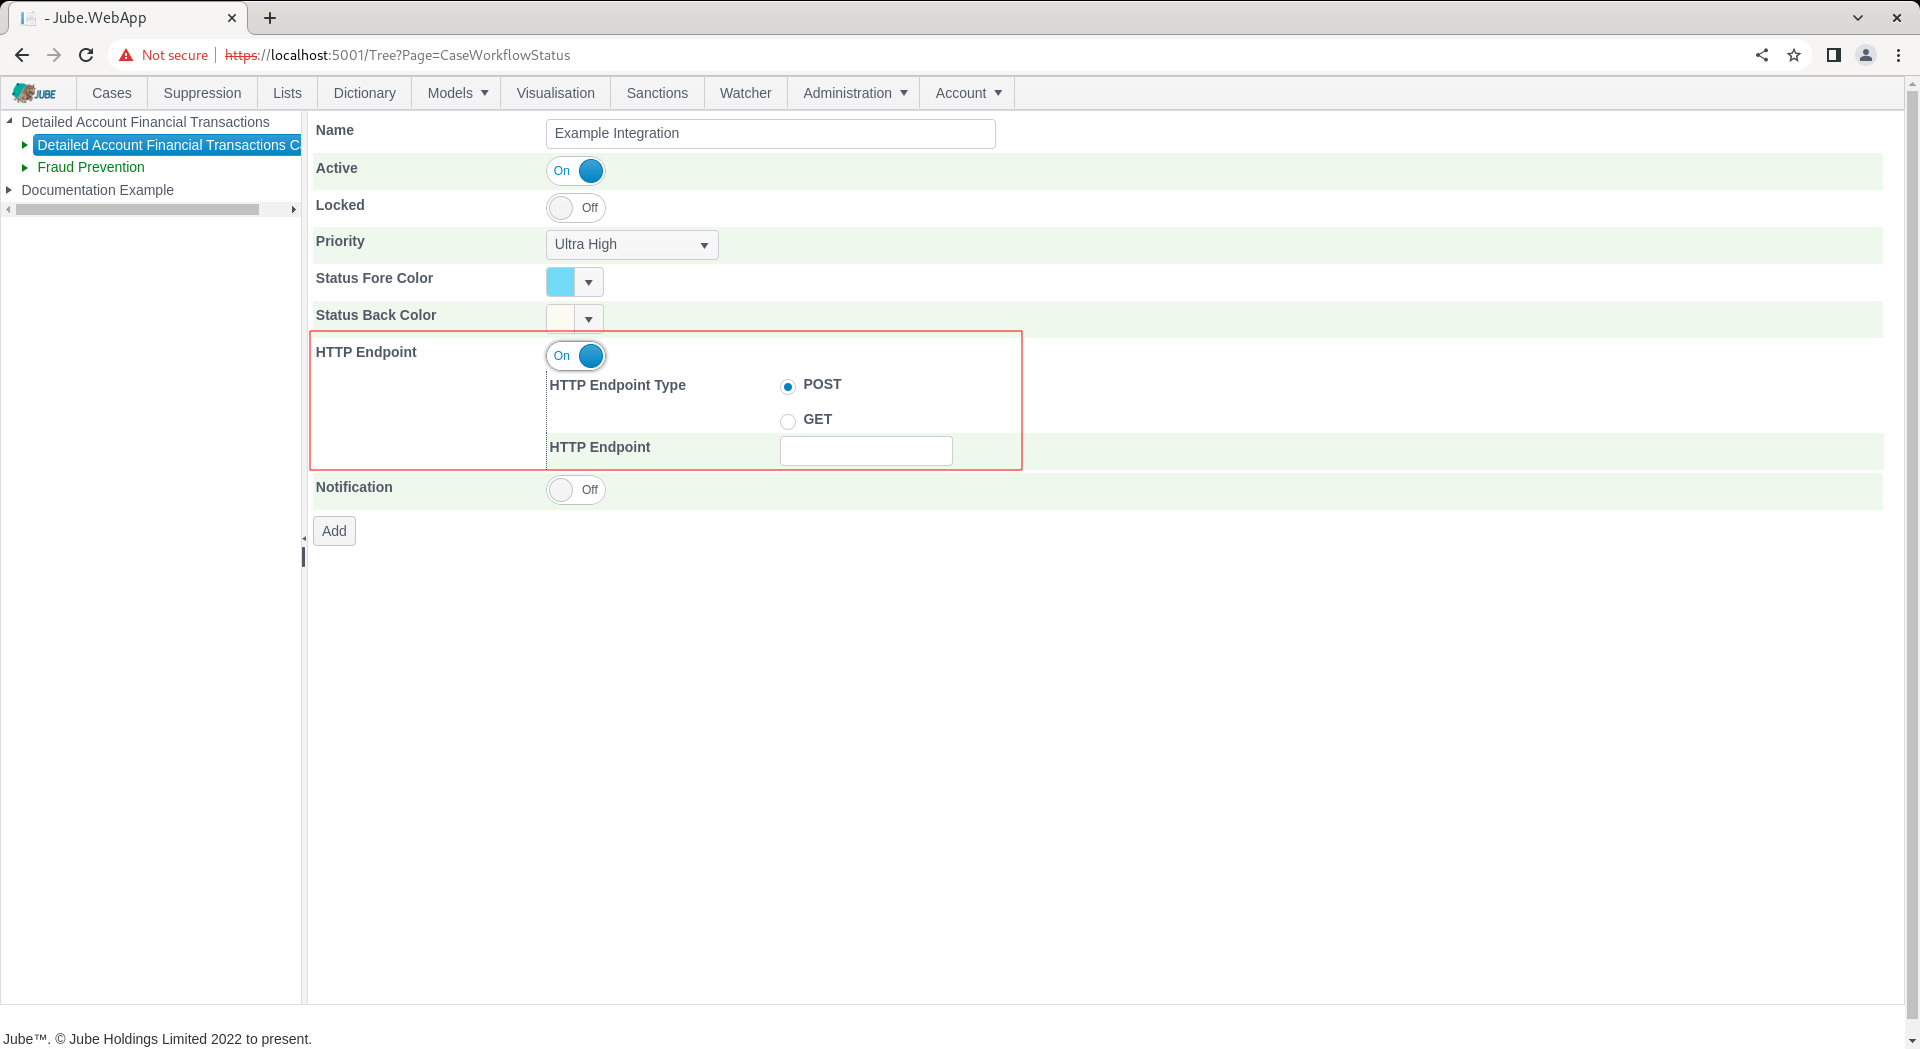The height and width of the screenshot is (1049, 1920).
Task: Turn on the Locked switch
Action: [576, 208]
